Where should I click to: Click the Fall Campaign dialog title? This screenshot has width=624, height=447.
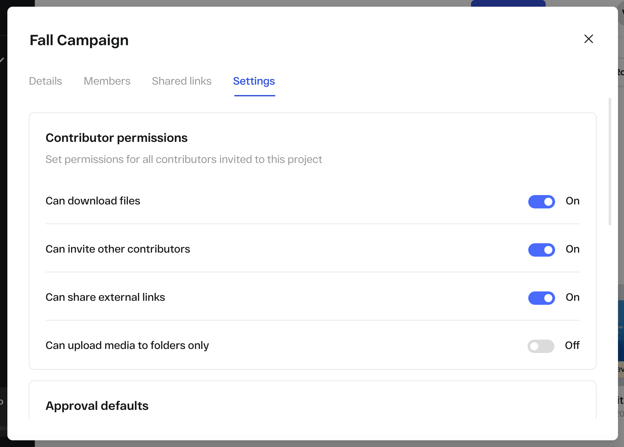click(x=79, y=40)
